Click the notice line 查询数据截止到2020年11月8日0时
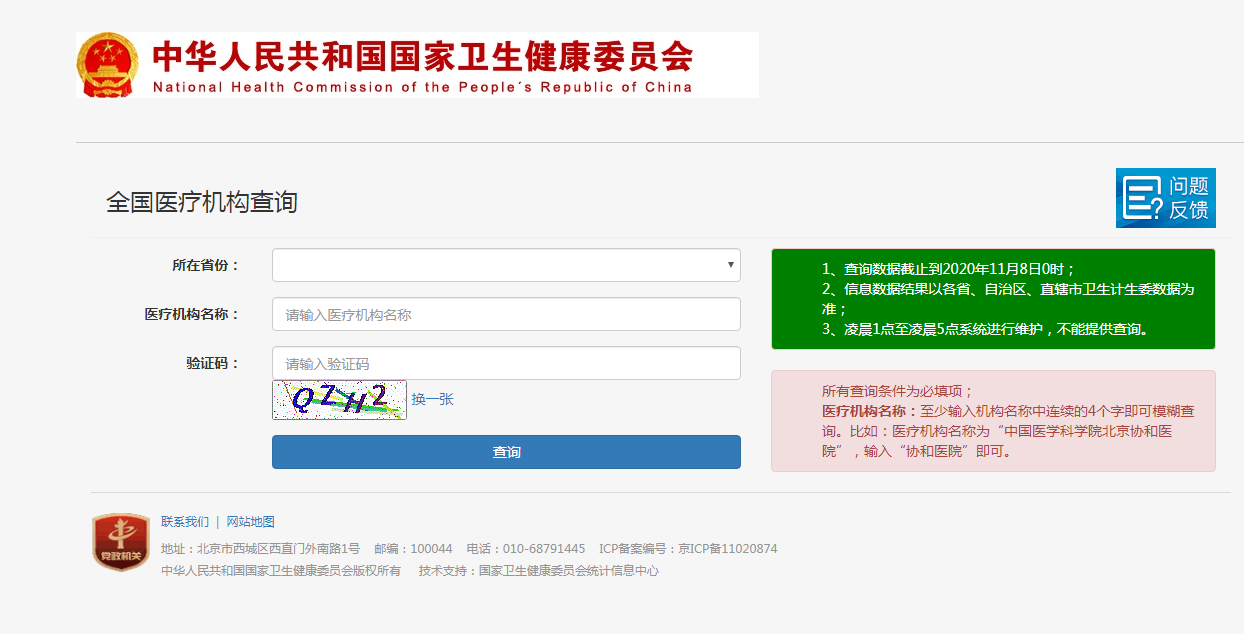Screen dimensions: 1244x634 (x=948, y=269)
